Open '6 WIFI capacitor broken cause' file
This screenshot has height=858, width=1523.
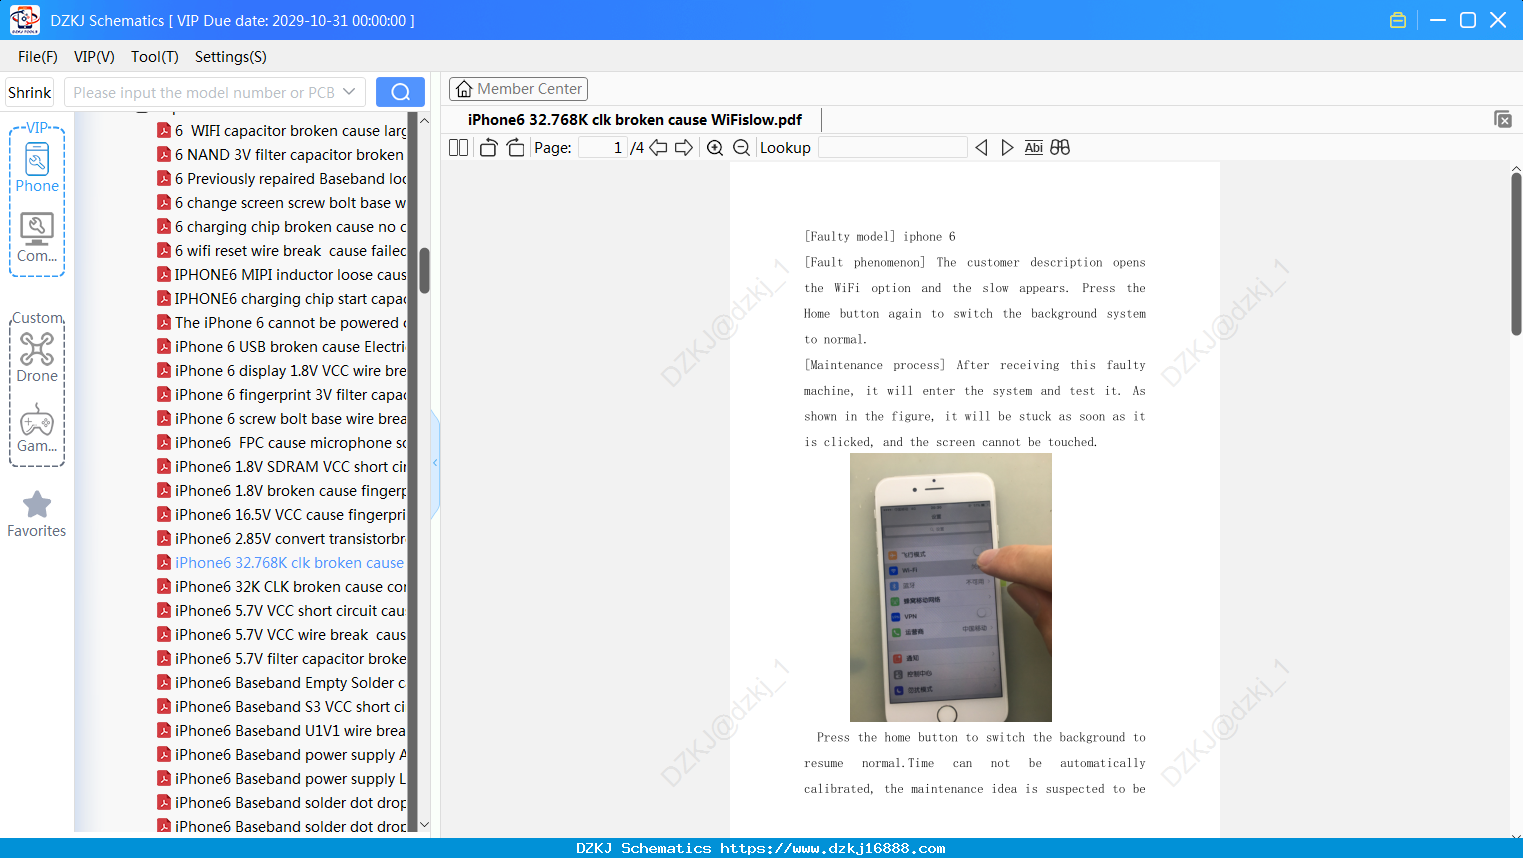click(x=282, y=131)
